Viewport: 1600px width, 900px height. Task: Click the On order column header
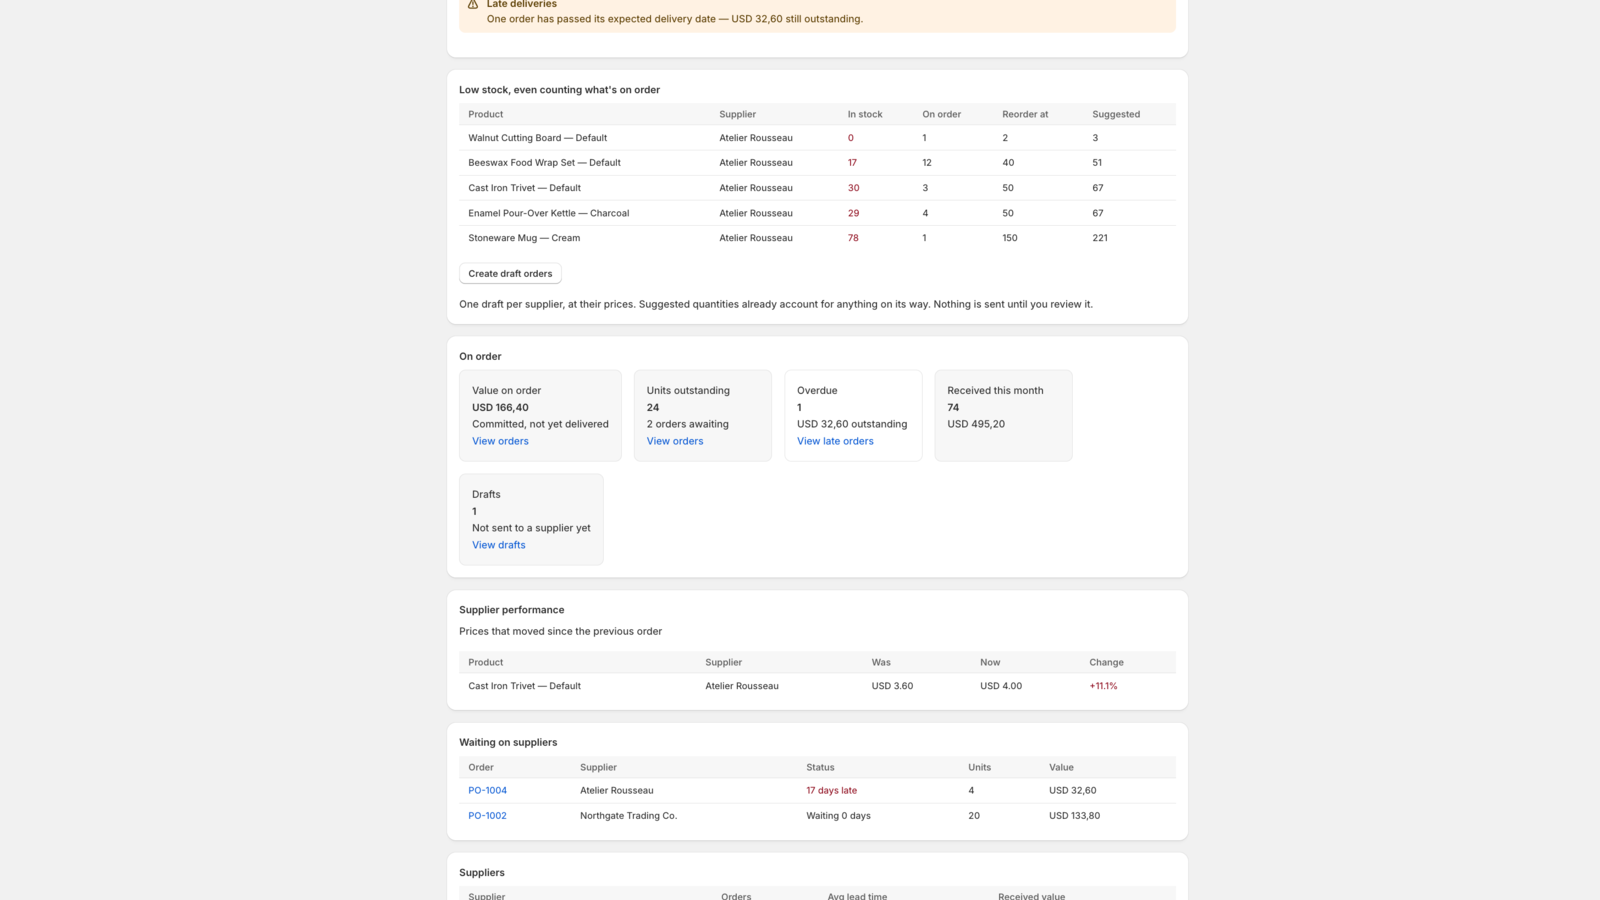tap(941, 114)
